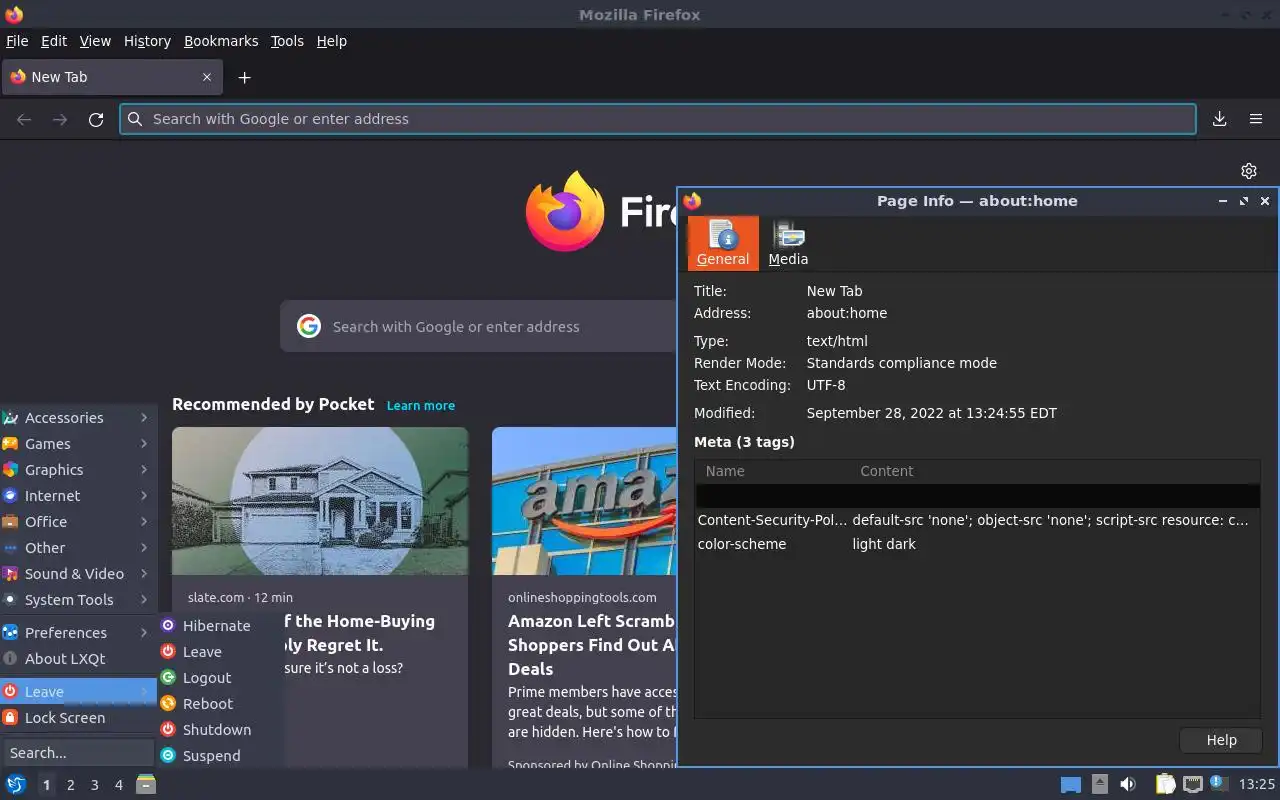Screen dimensions: 1280x800
Task: Open the View menu
Action: click(95, 41)
